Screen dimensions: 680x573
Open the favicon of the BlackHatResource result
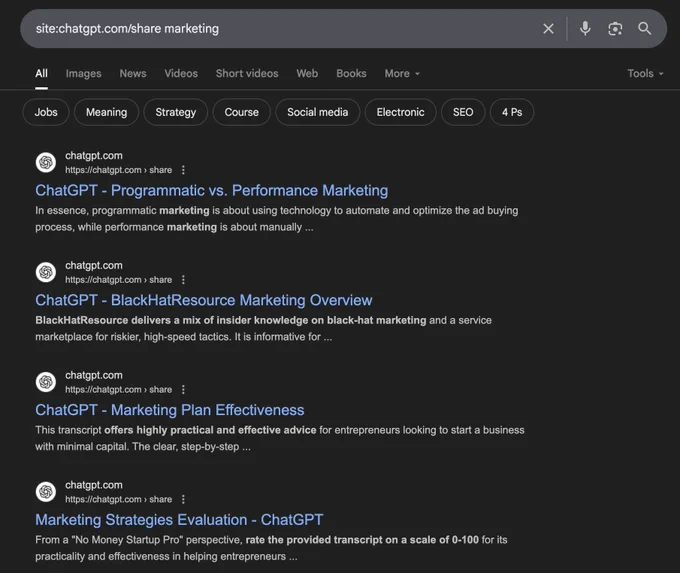coord(46,272)
